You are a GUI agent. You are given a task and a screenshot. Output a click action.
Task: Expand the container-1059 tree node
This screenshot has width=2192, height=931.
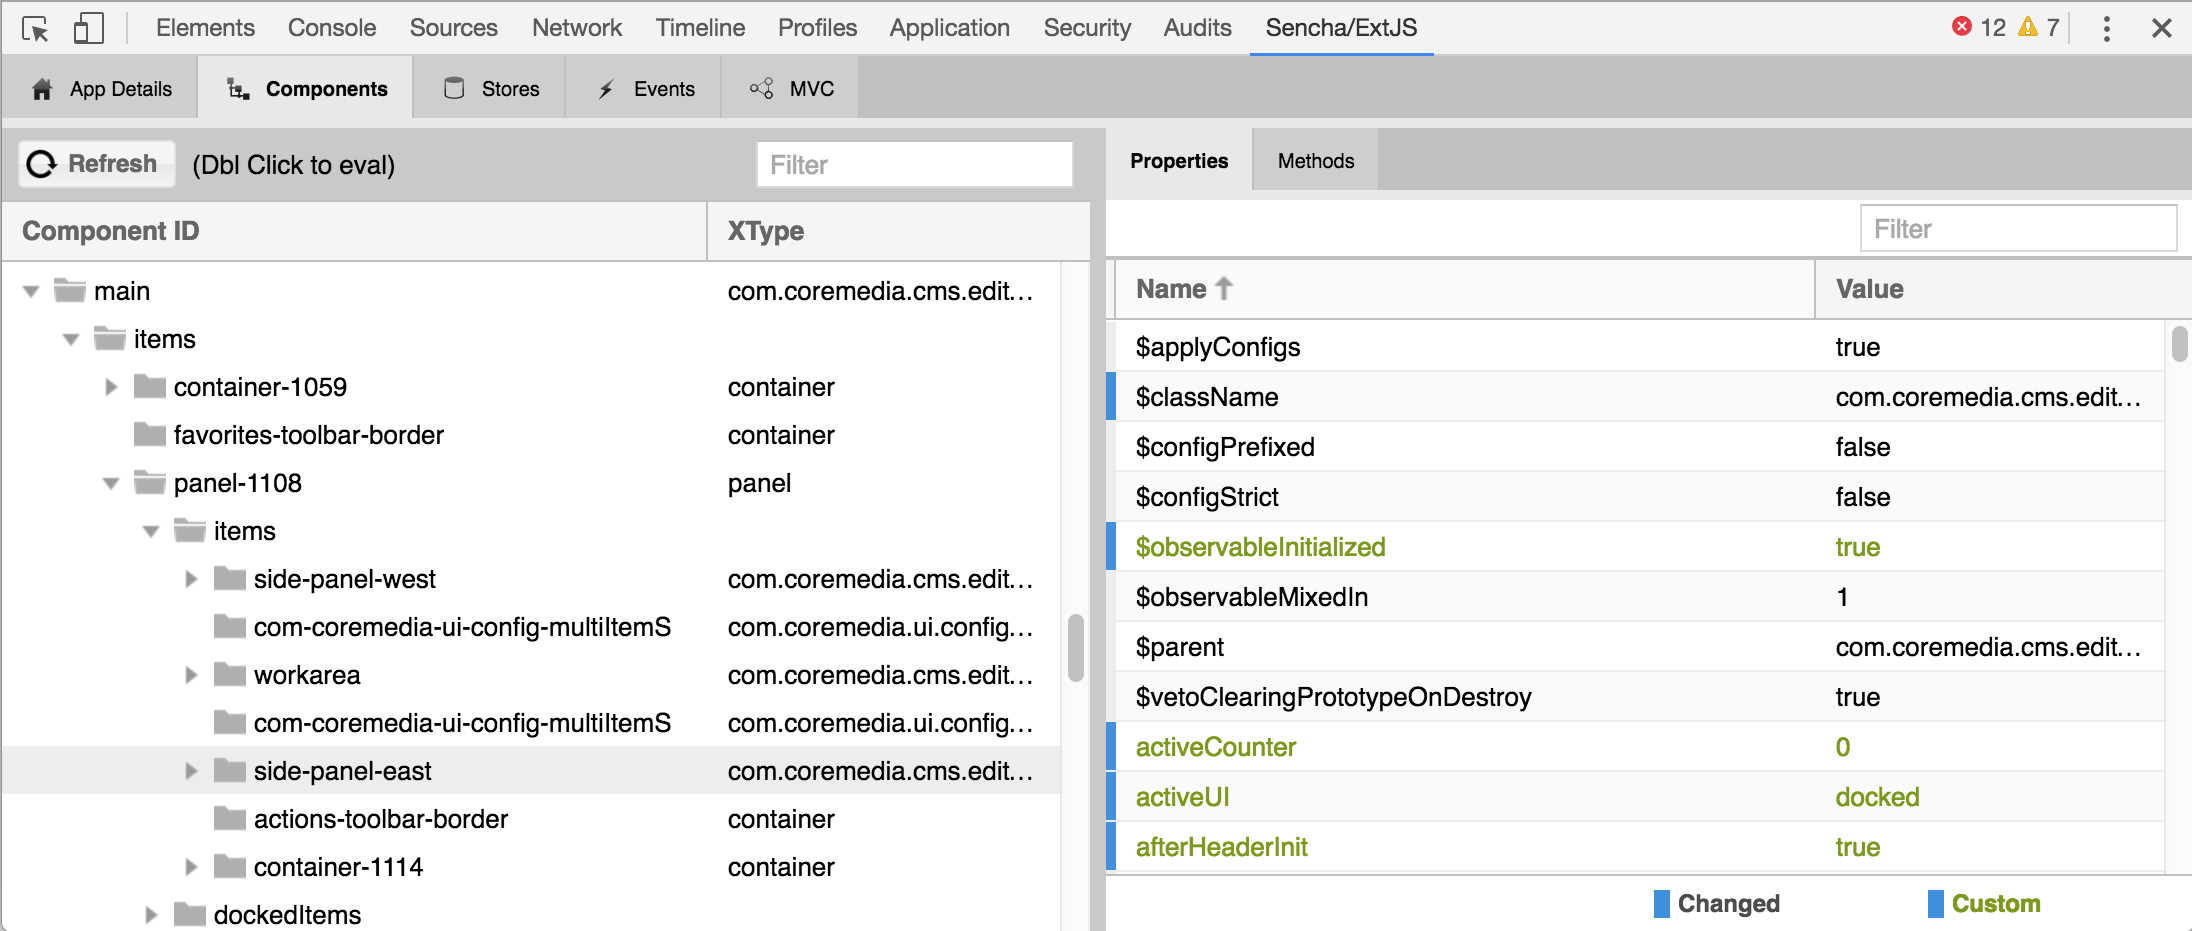pos(110,387)
